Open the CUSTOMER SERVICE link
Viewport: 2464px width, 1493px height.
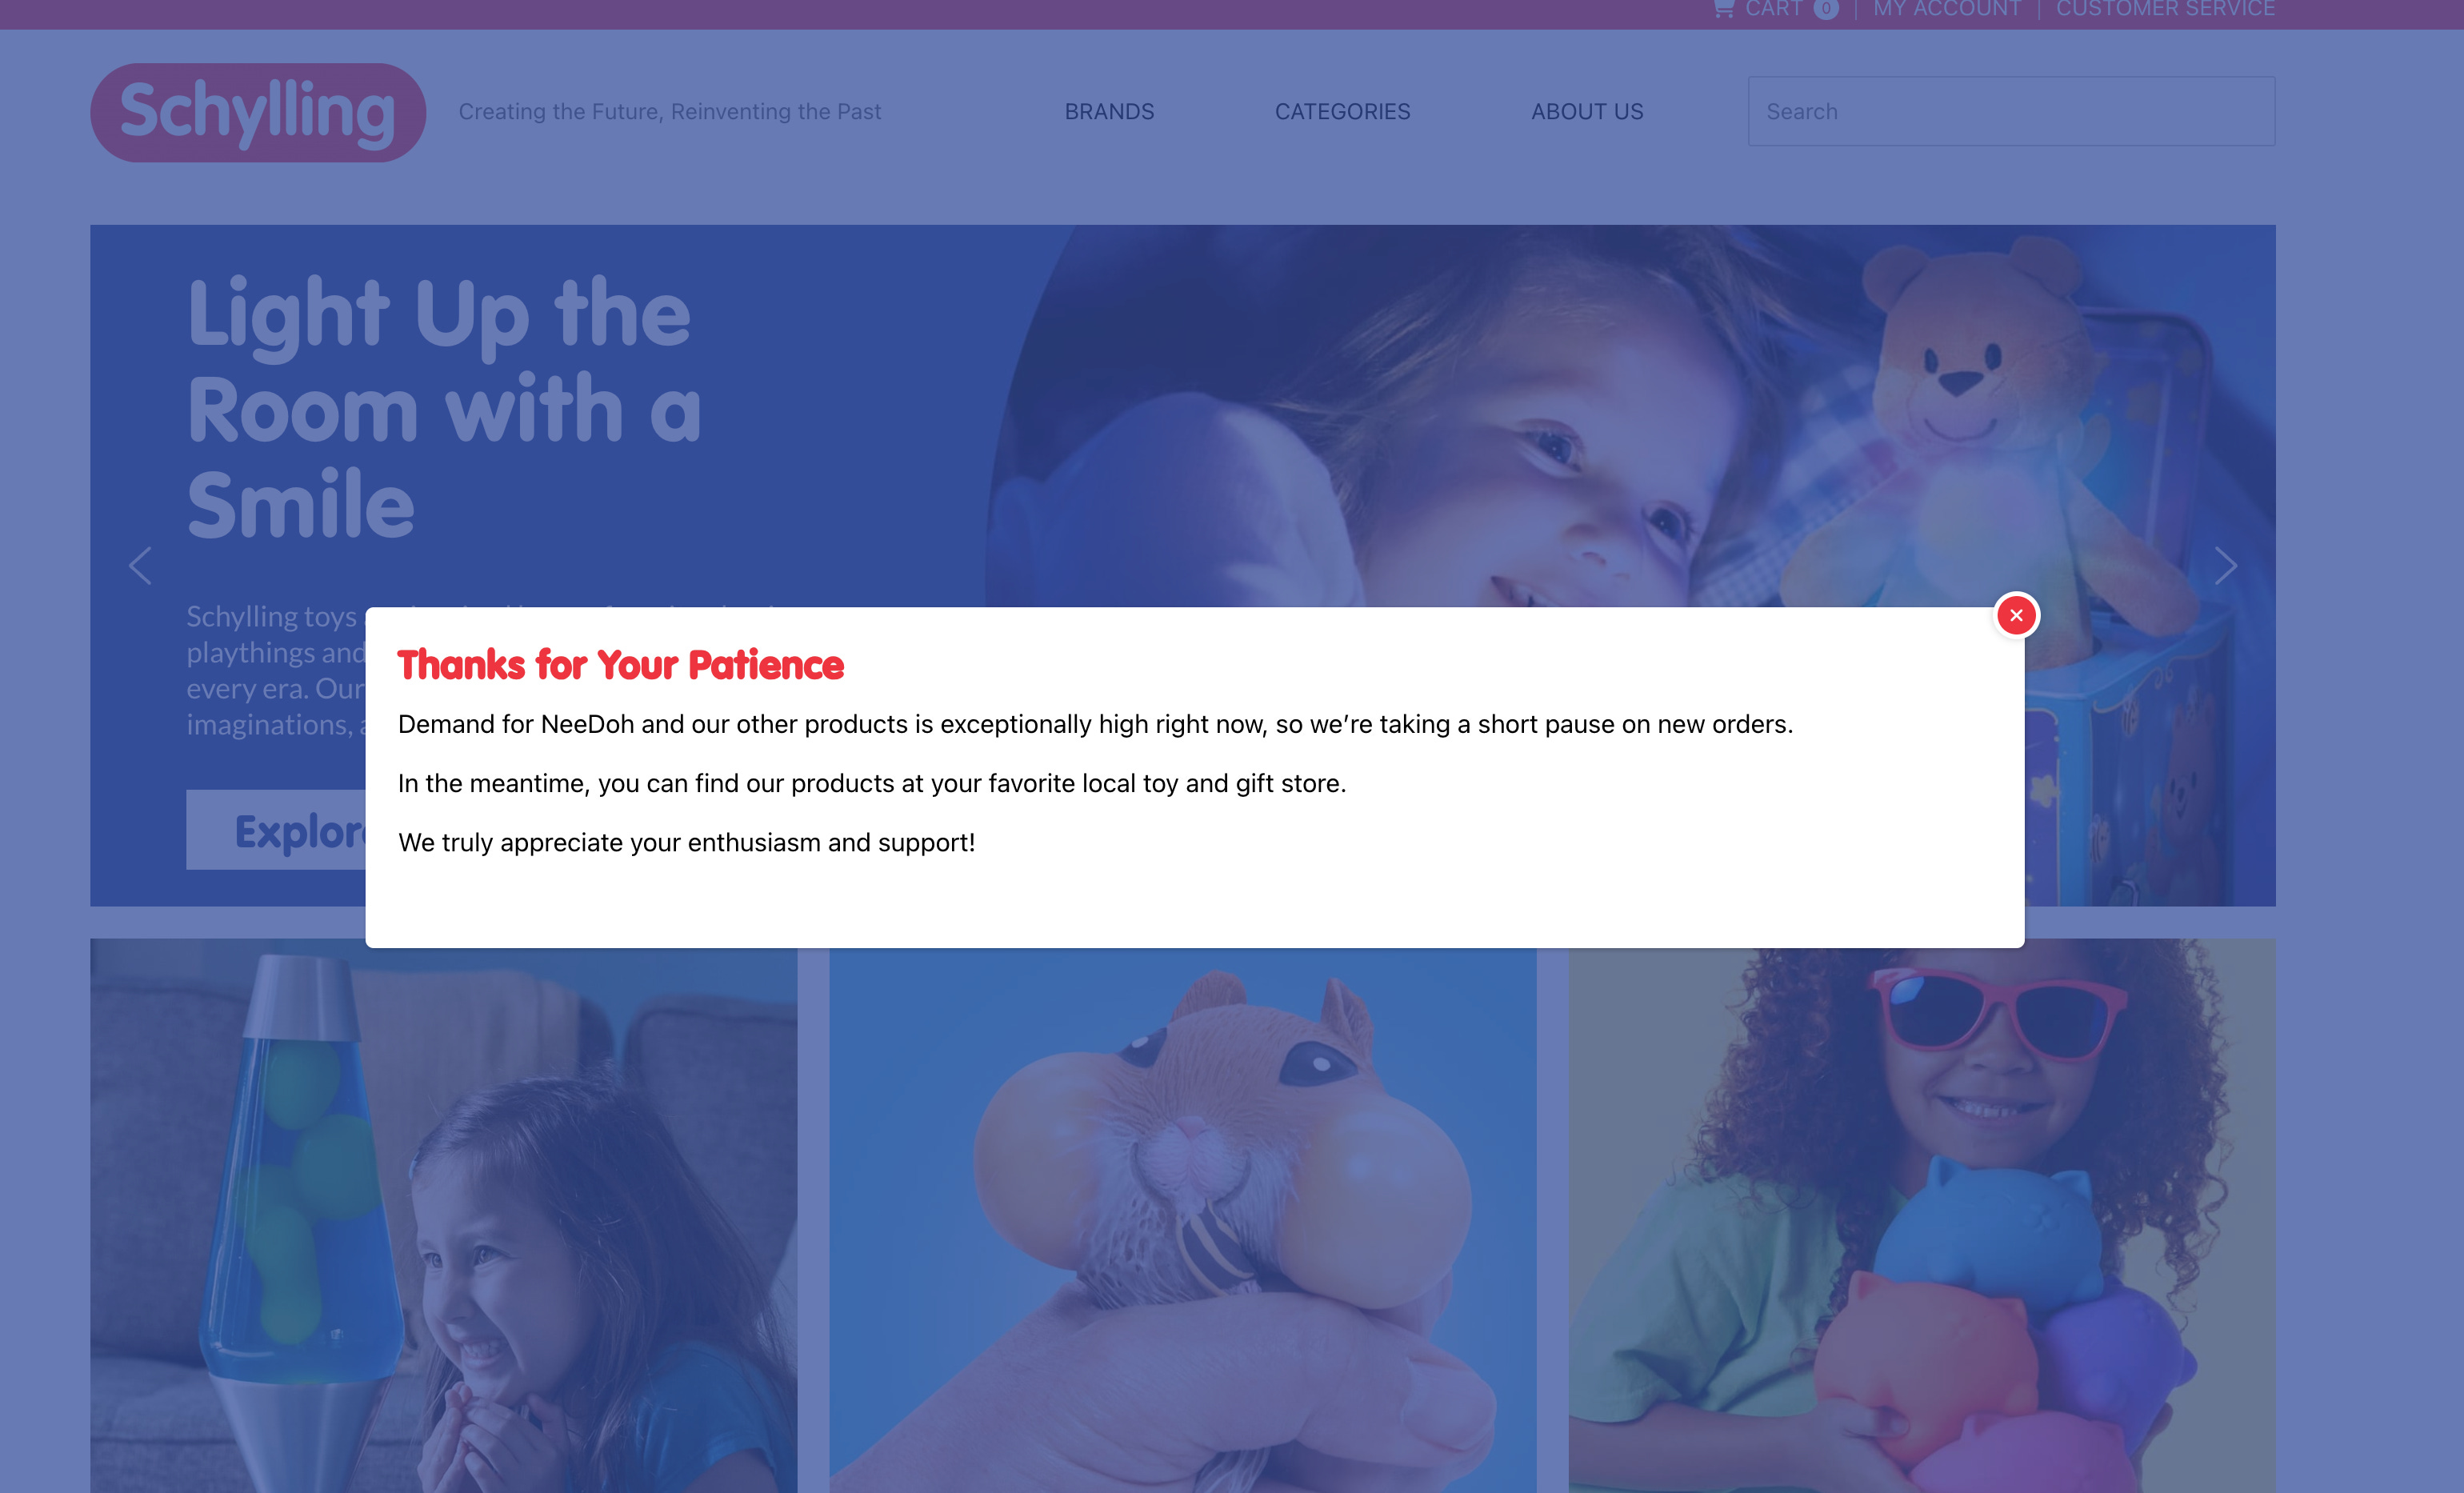[2165, 9]
